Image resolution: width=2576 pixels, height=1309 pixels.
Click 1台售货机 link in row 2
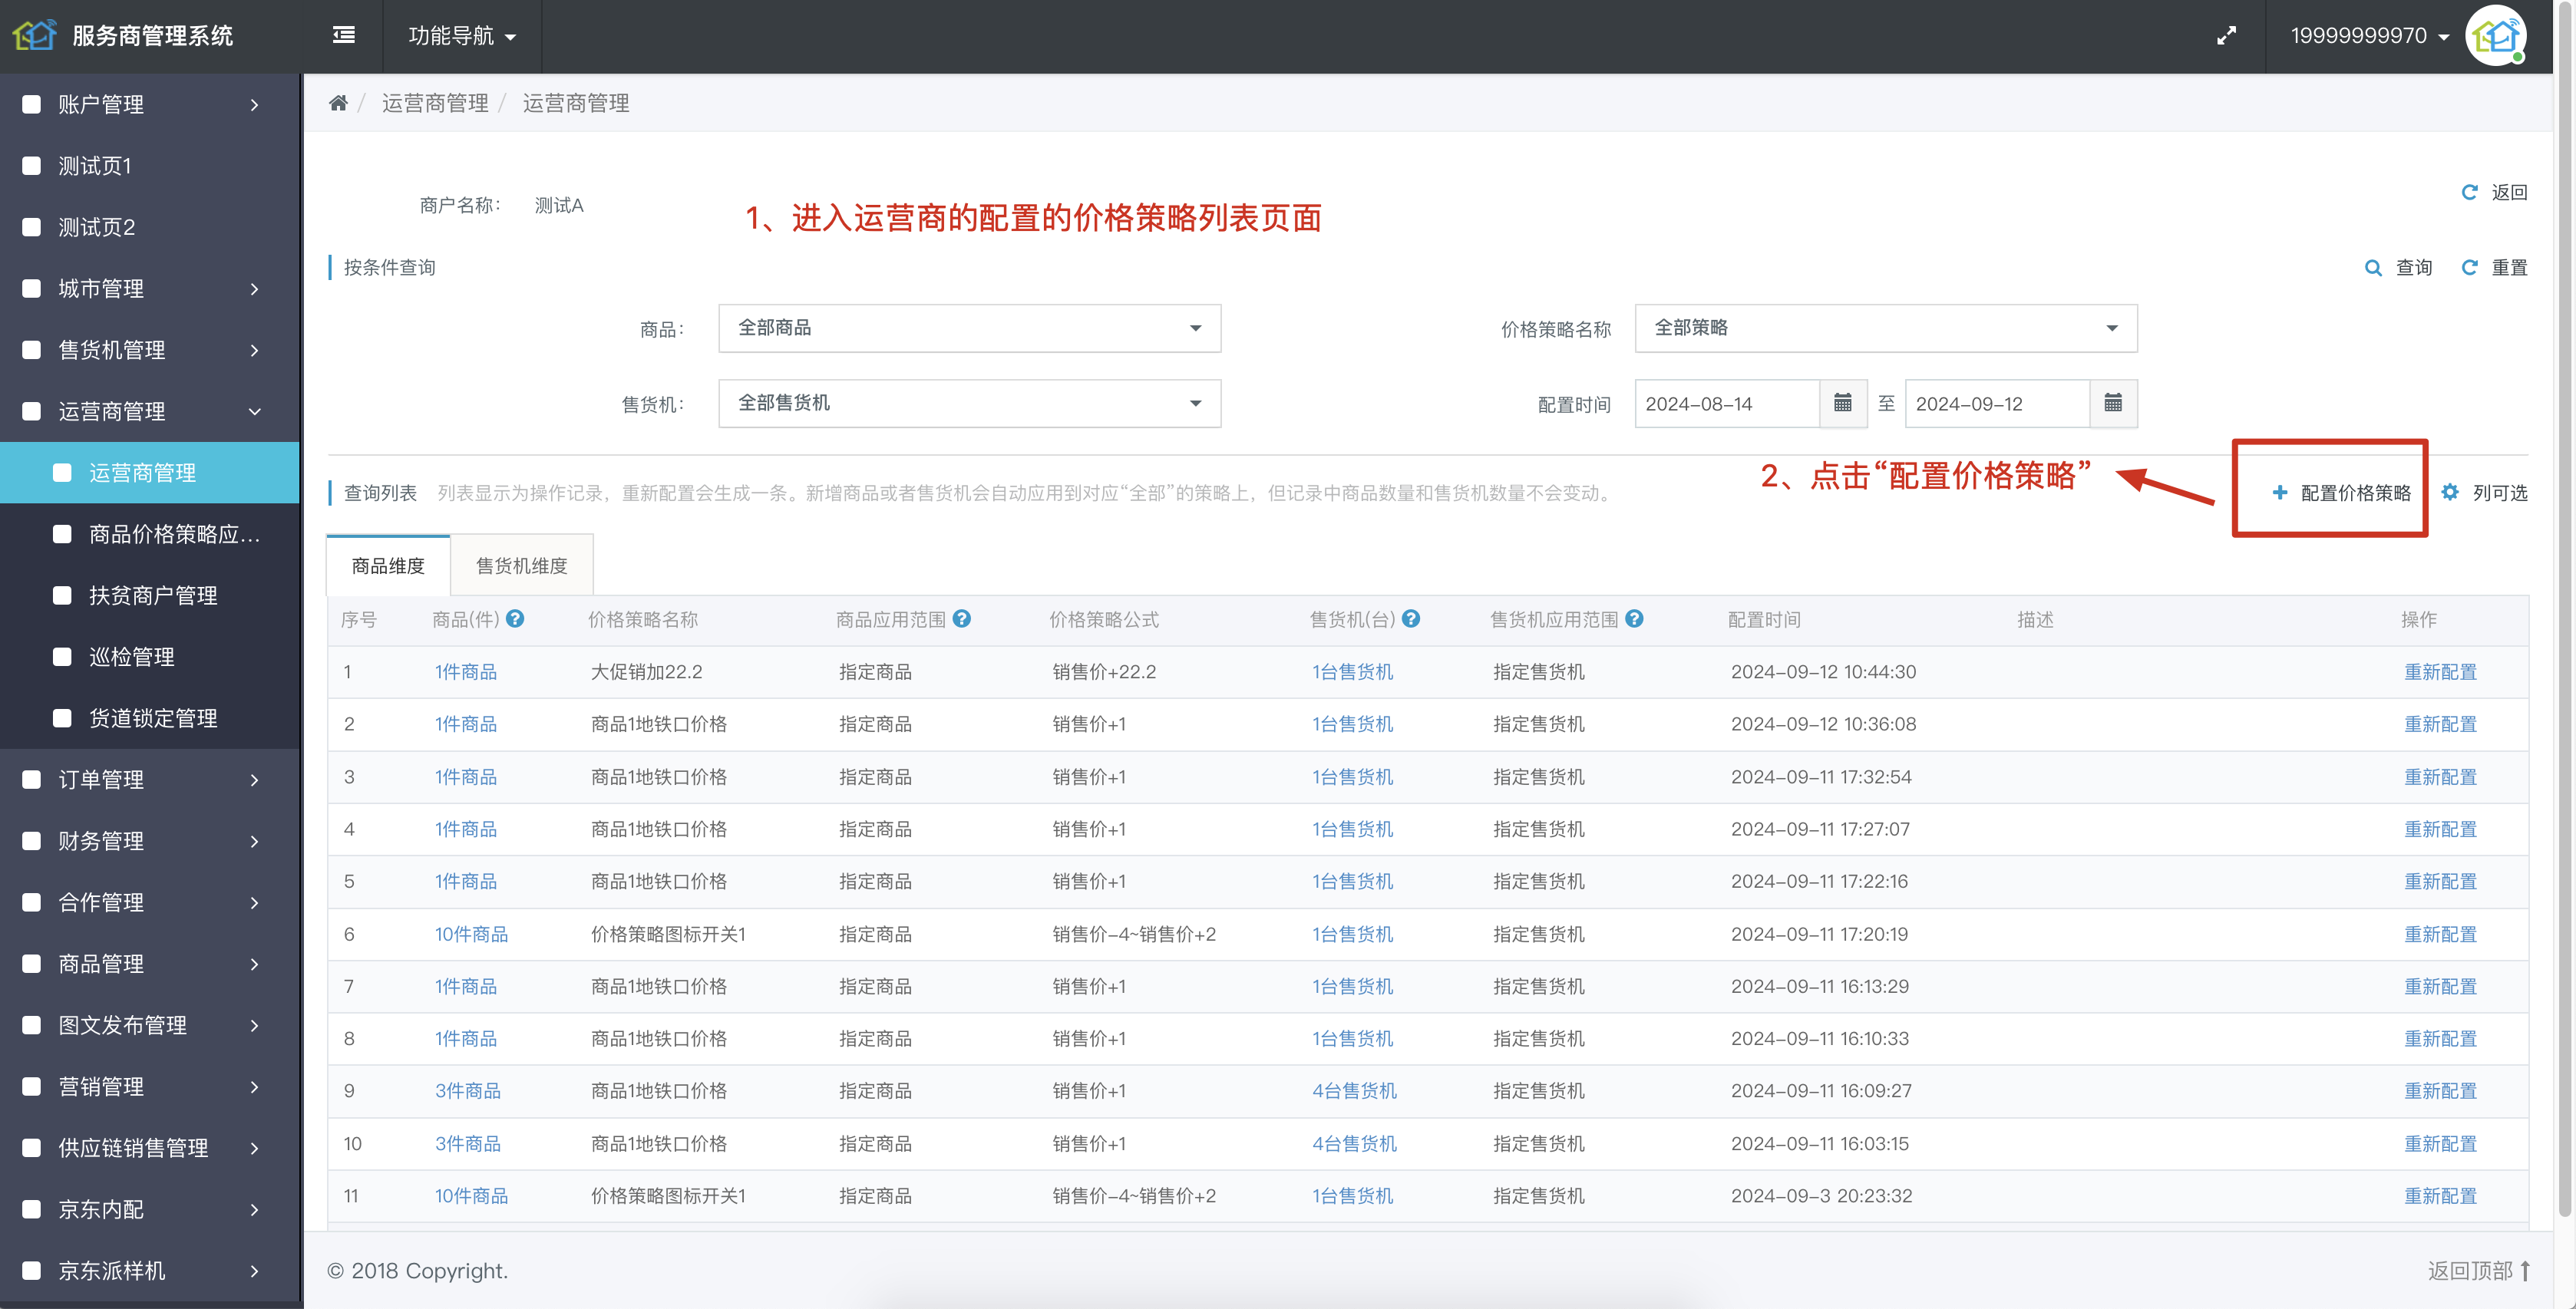[x=1352, y=724]
